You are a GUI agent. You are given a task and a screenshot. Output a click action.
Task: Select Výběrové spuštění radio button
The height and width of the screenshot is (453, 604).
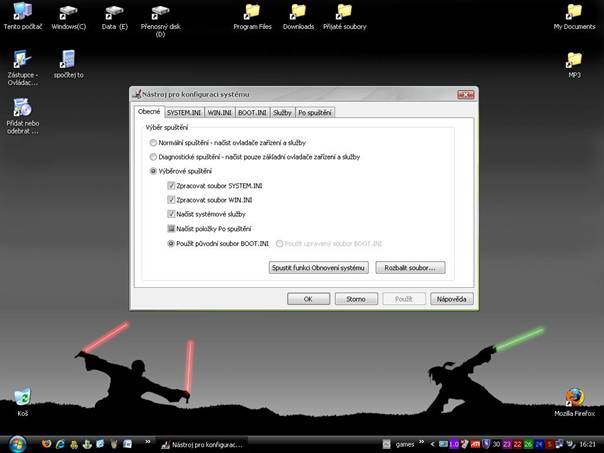[153, 171]
